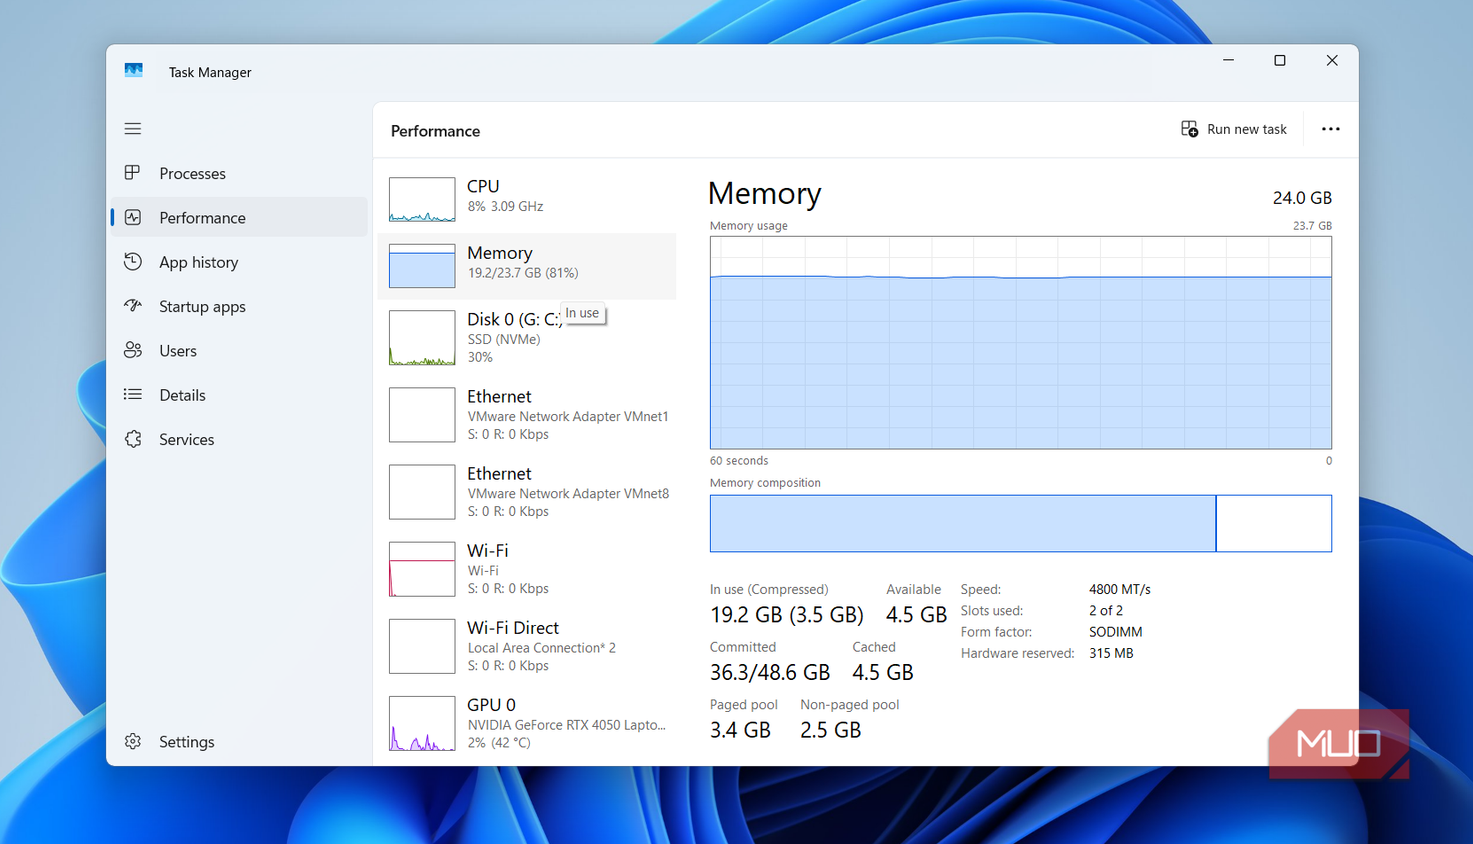
Task: Select the GPU 0 mini graph
Action: click(x=422, y=723)
